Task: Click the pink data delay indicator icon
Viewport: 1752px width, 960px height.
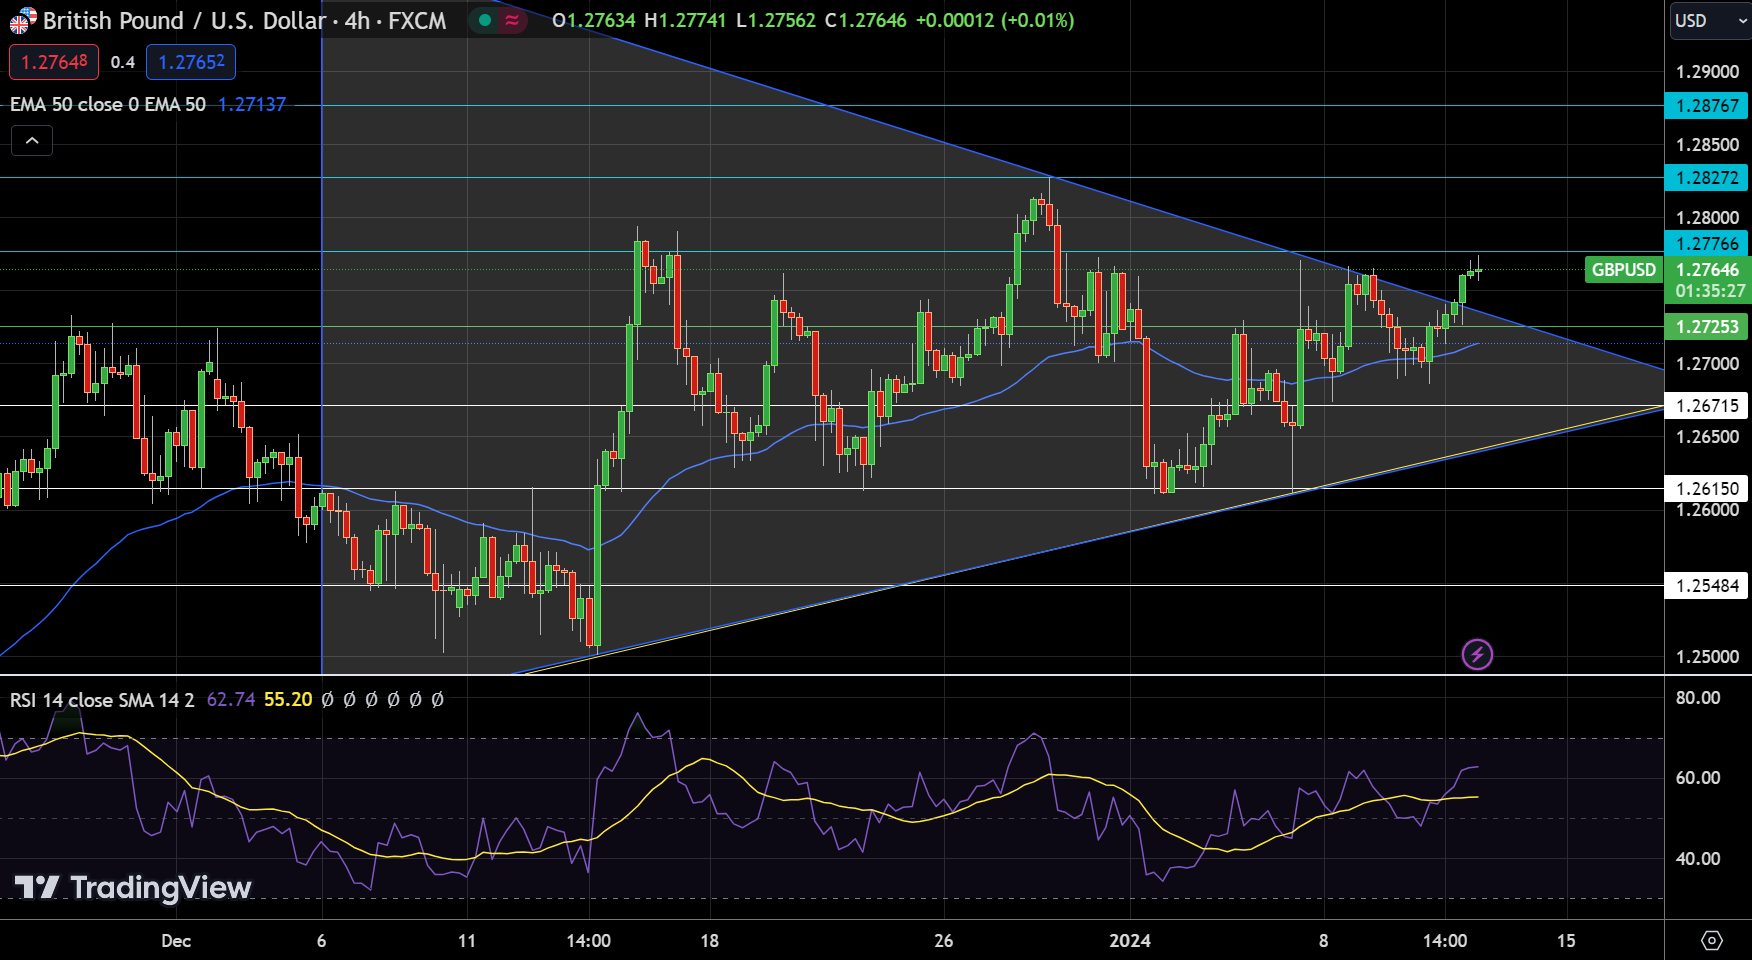Action: 512,20
